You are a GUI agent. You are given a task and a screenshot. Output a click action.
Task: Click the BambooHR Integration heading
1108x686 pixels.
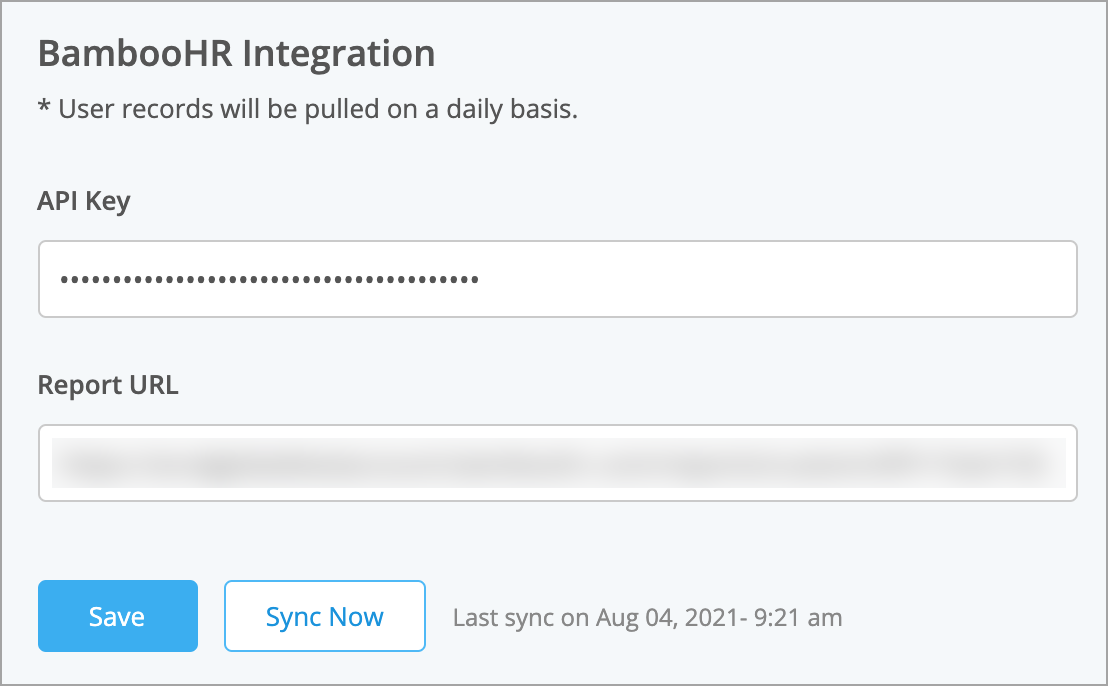coord(235,52)
